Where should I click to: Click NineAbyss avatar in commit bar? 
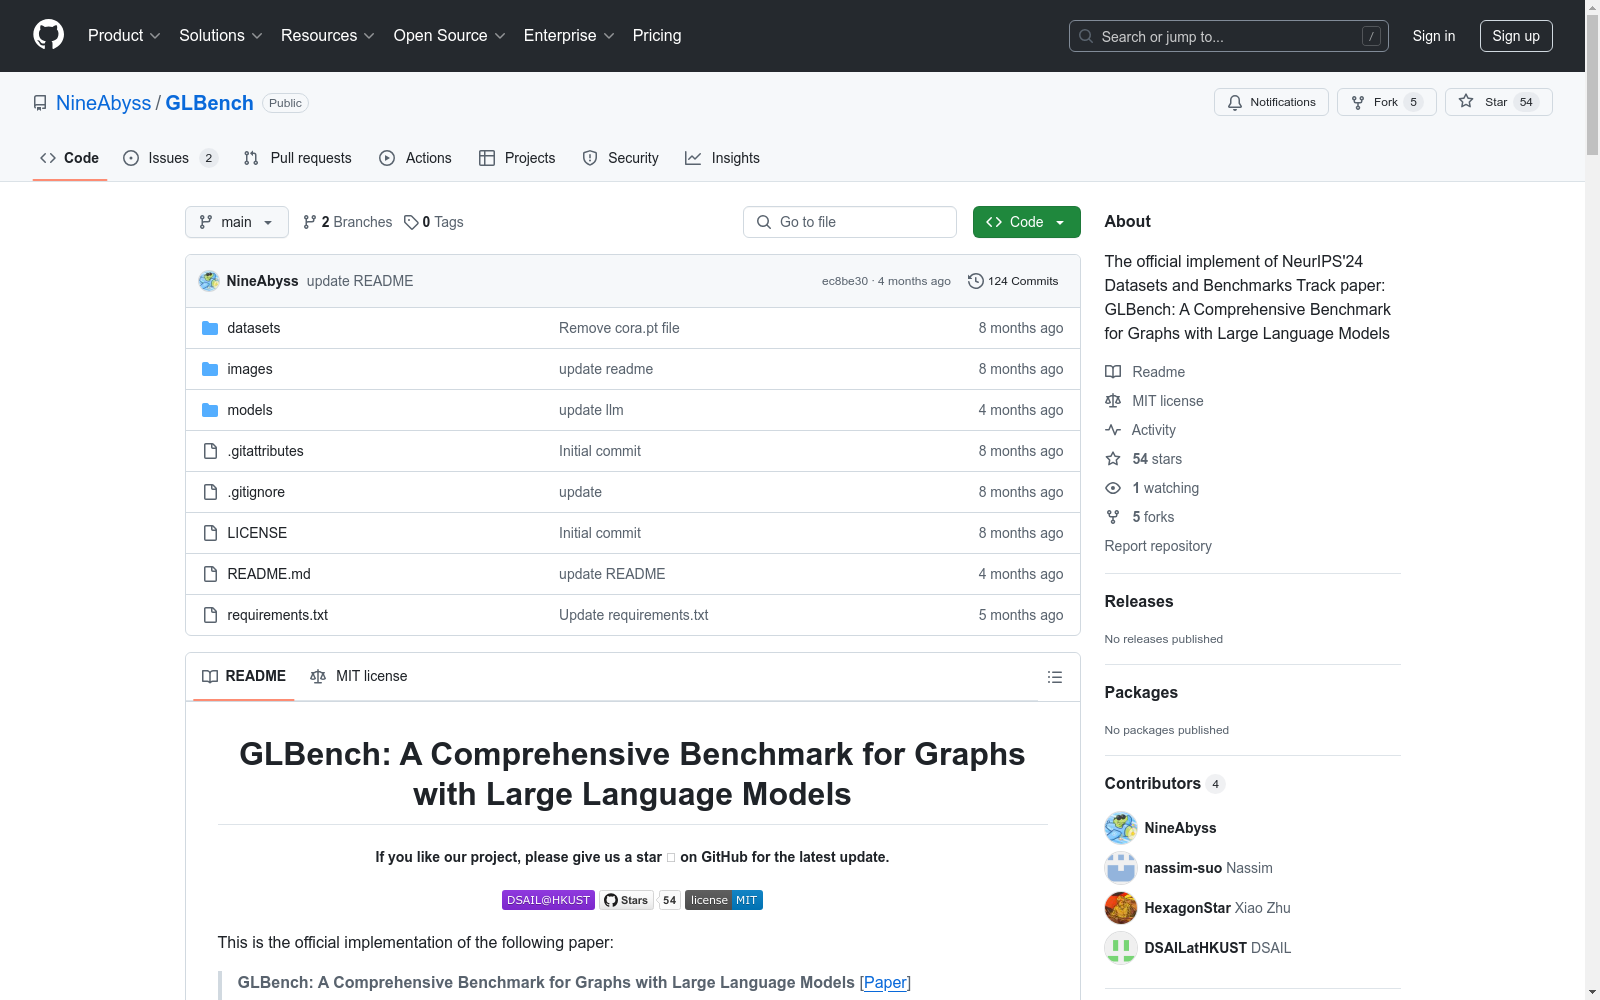click(x=209, y=281)
